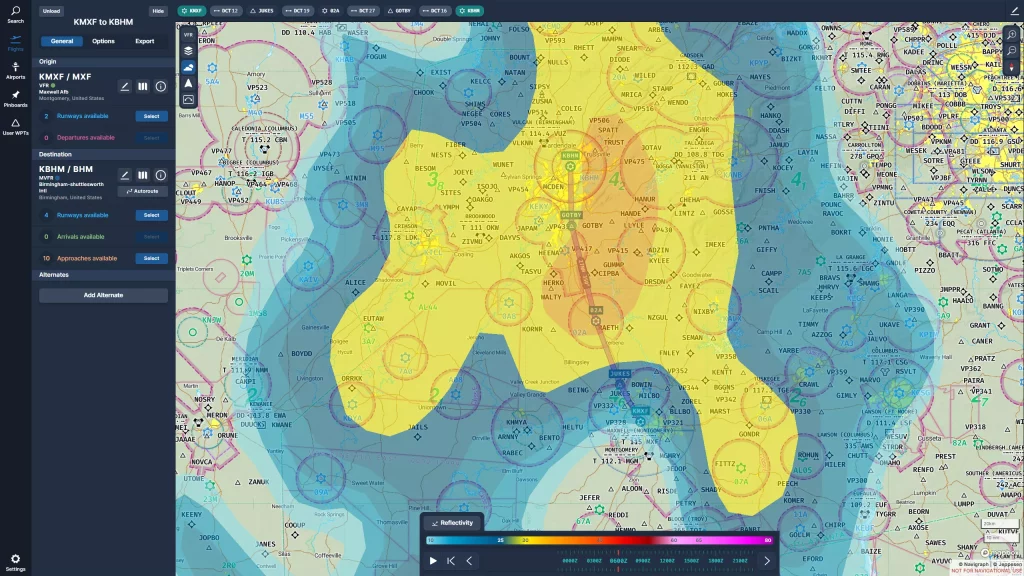This screenshot has width=1024, height=576.
Task: Click the GOTBY waypoint label on map
Action: coord(571,214)
